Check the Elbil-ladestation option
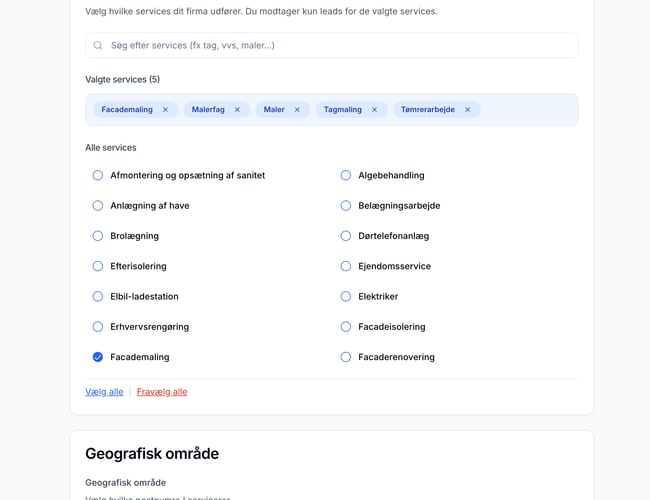The width and height of the screenshot is (650, 500). pyautogui.click(x=98, y=296)
